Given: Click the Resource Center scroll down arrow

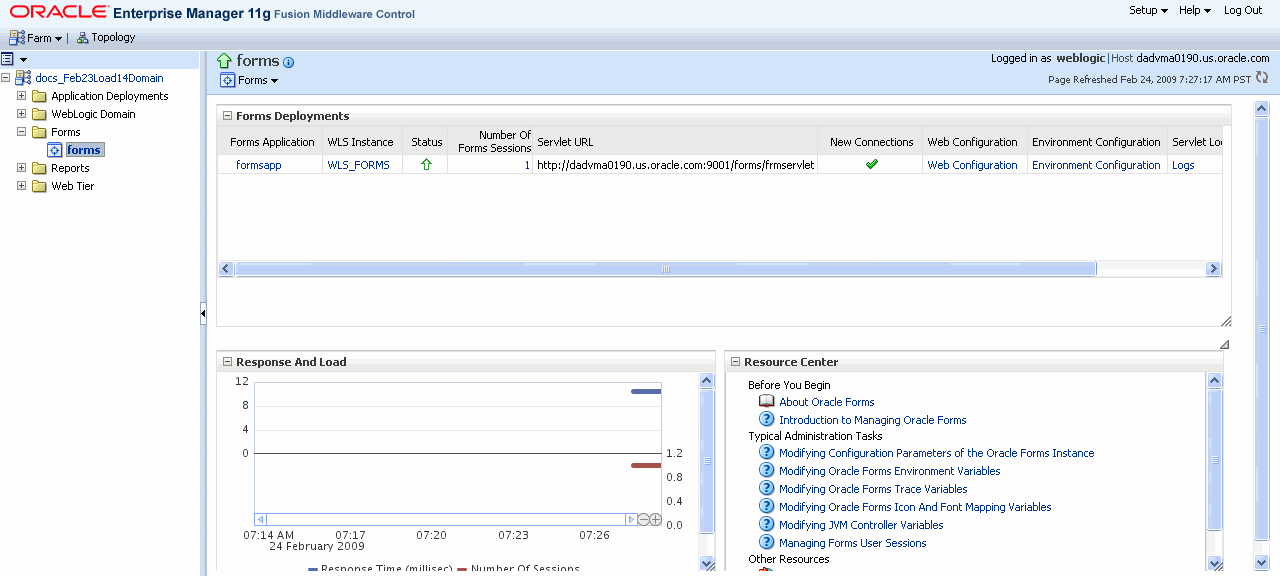Looking at the screenshot, I should click(x=1215, y=563).
